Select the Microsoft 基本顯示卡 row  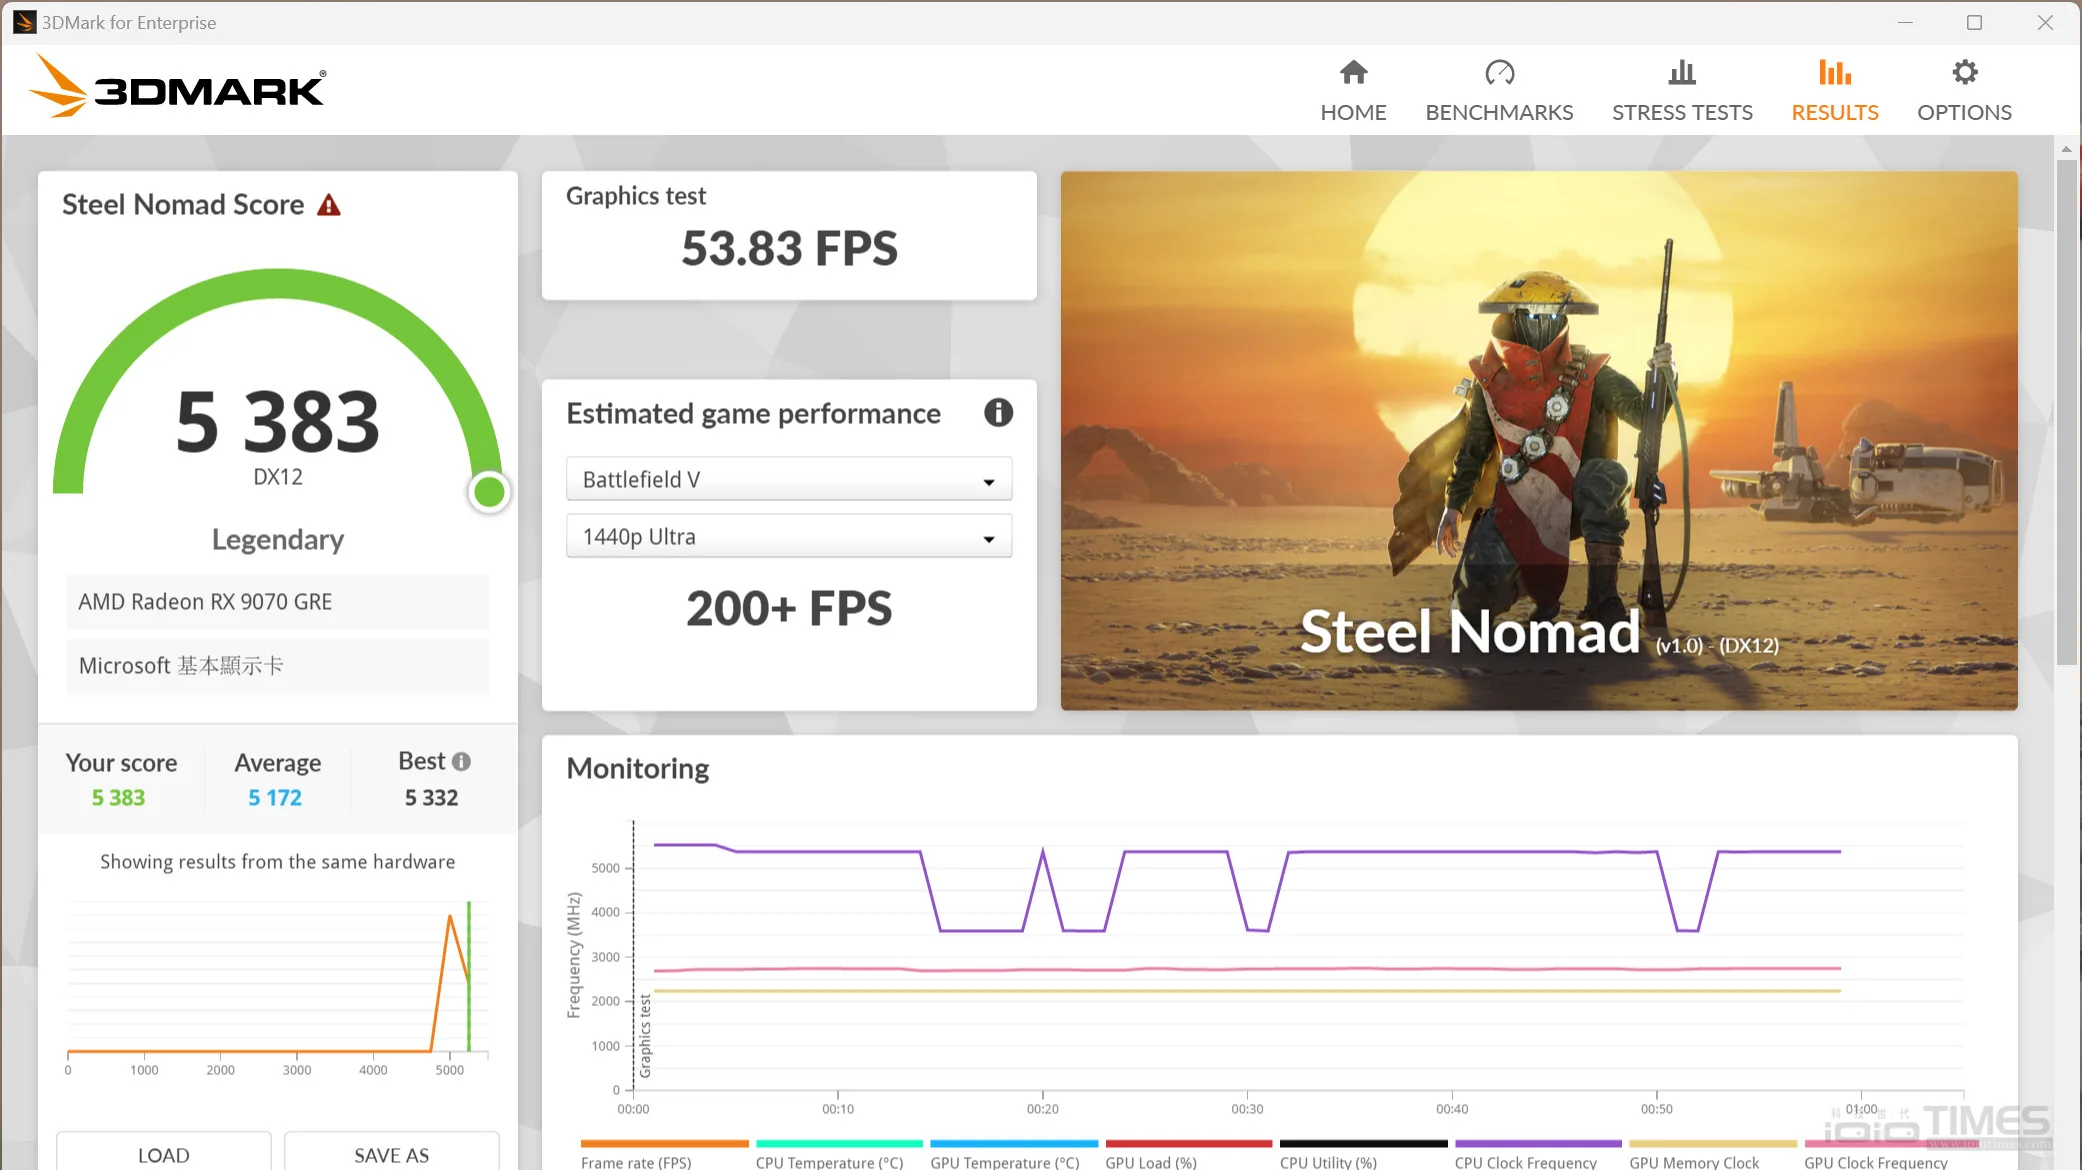[278, 666]
